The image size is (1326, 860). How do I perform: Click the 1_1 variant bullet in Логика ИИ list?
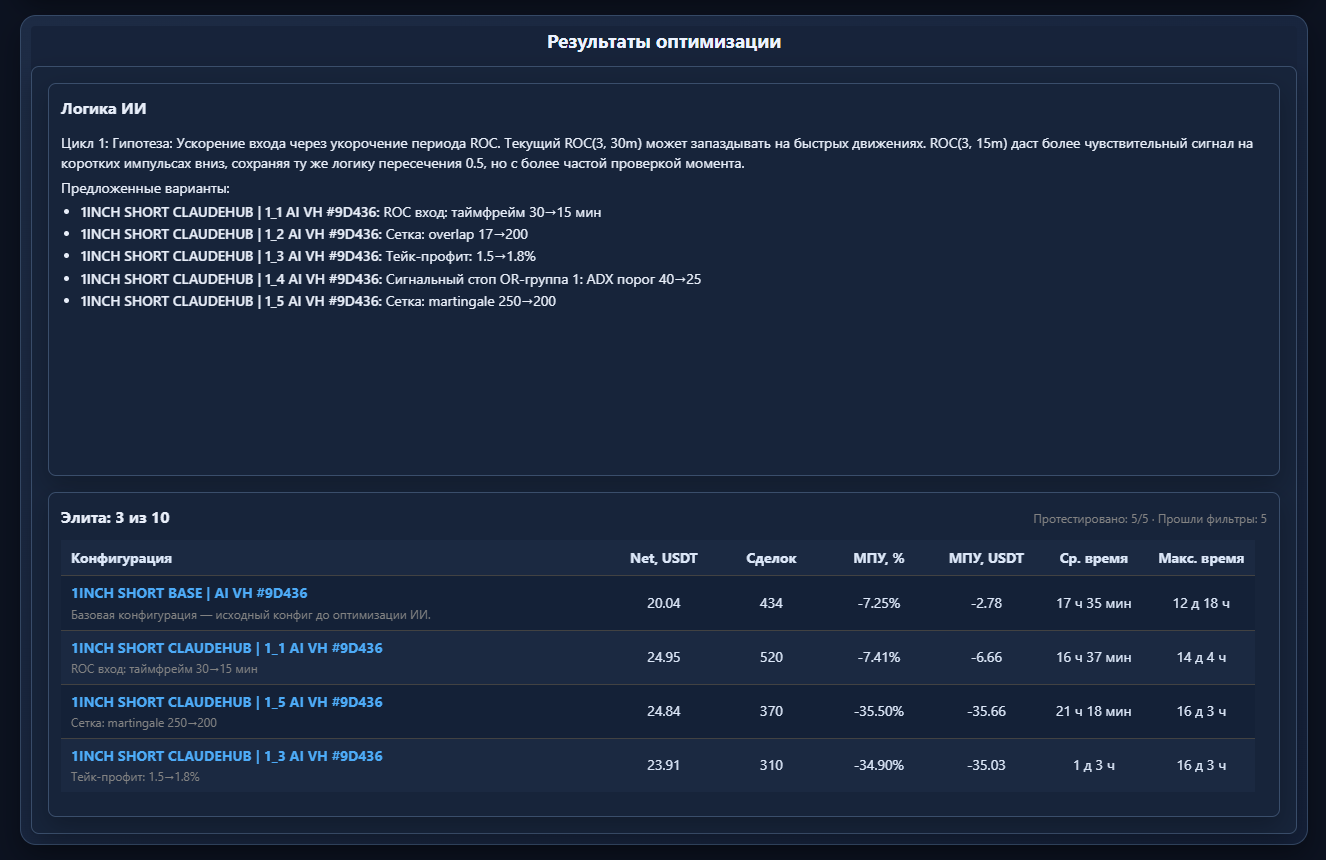[340, 212]
